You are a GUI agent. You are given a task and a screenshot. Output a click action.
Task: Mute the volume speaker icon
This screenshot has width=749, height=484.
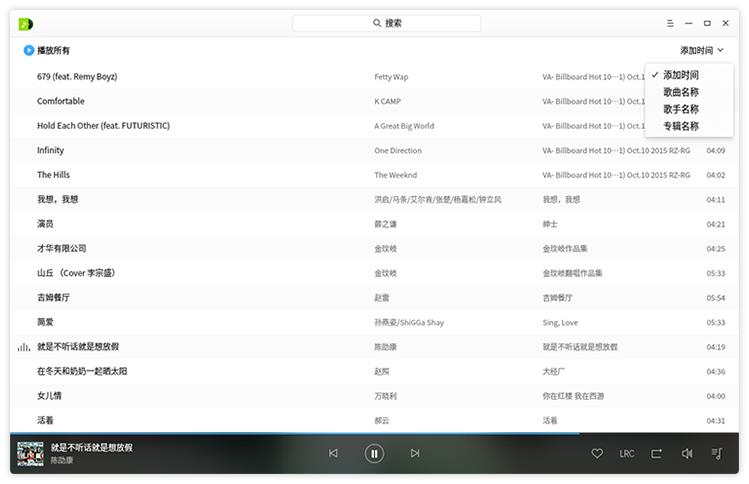(x=687, y=453)
